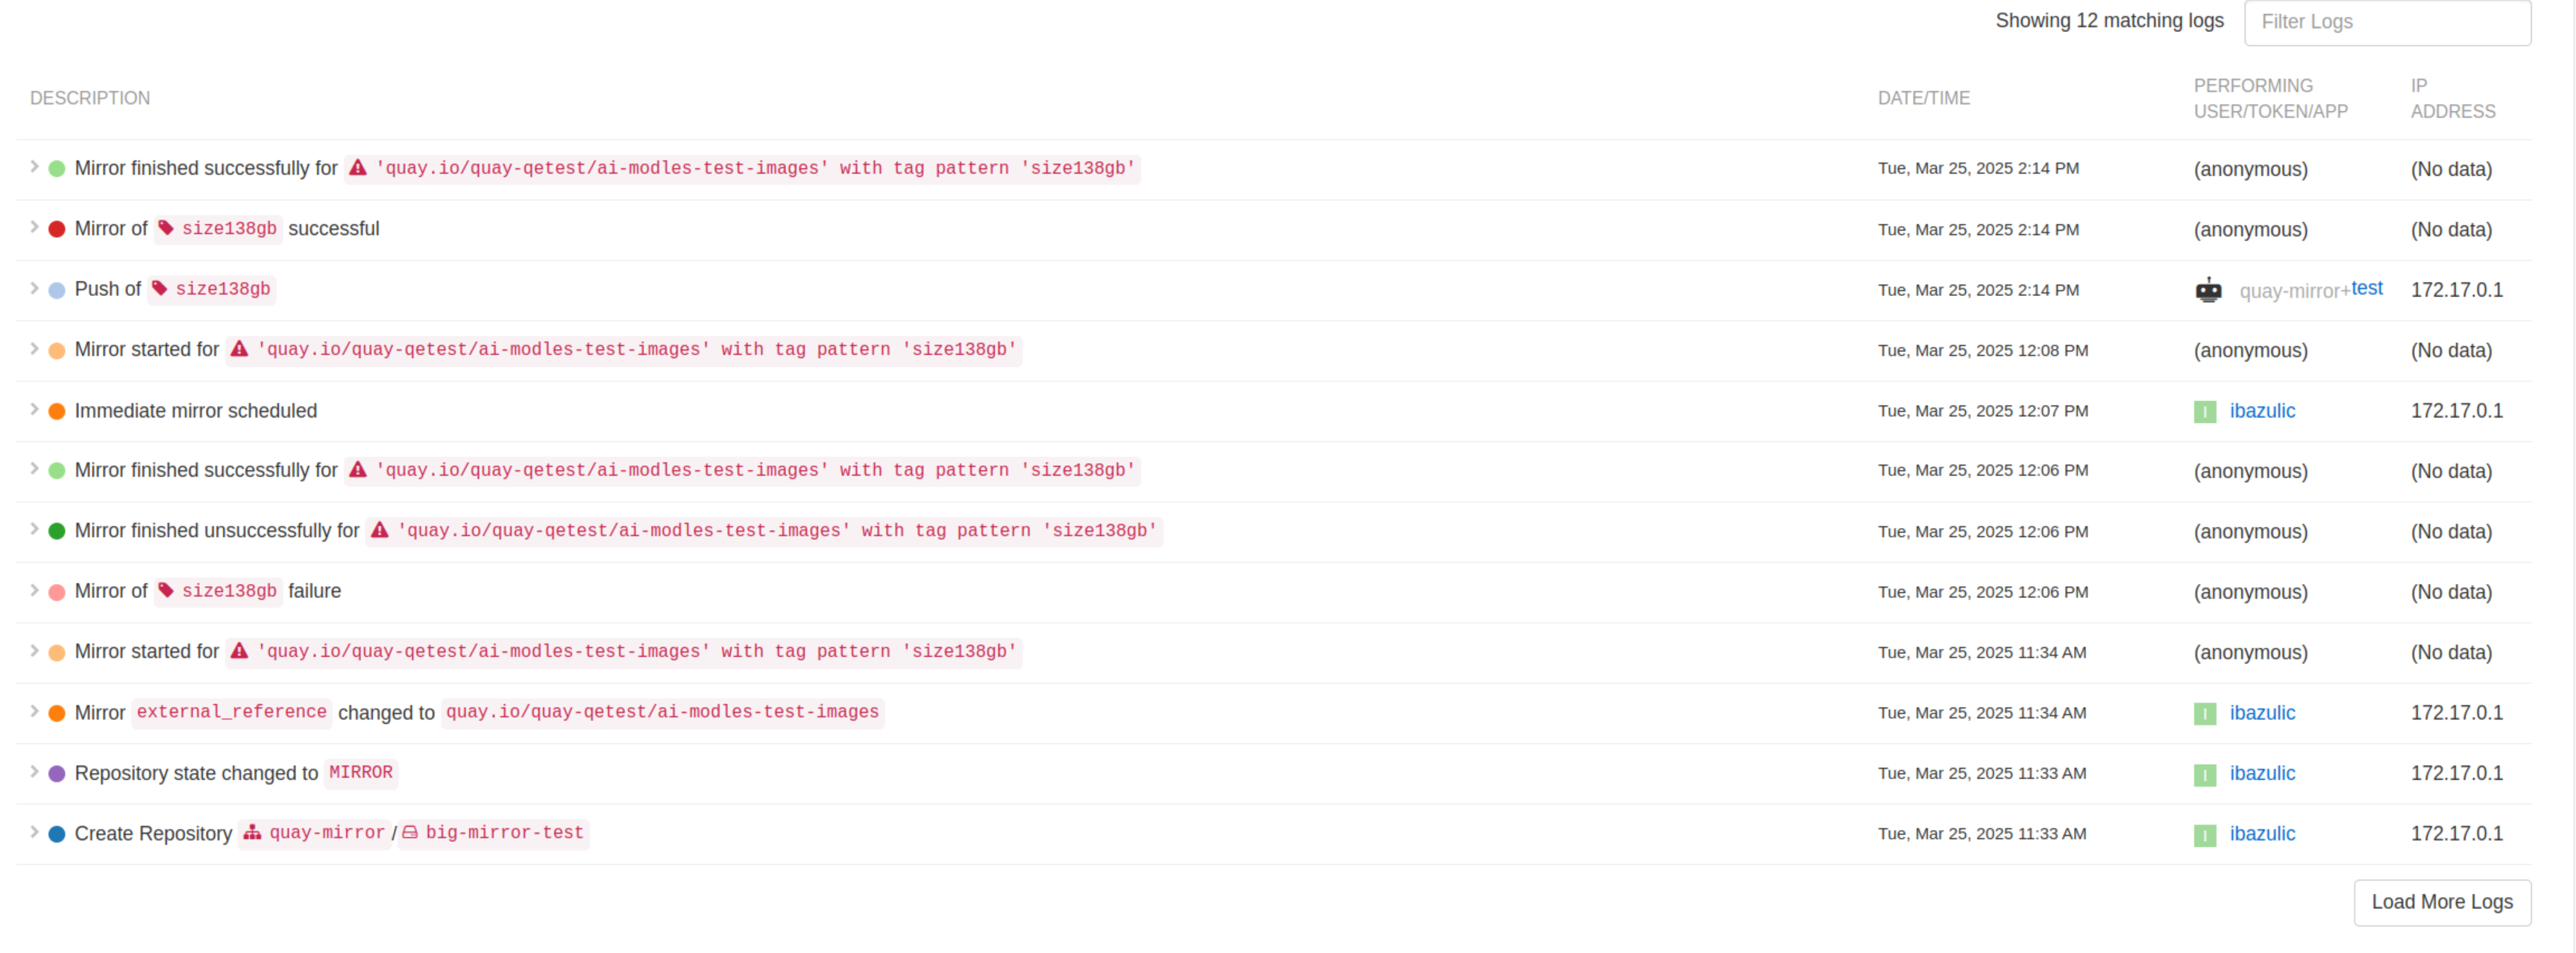Expand the 'Repository state changed to MIRROR' row

pyautogui.click(x=34, y=771)
